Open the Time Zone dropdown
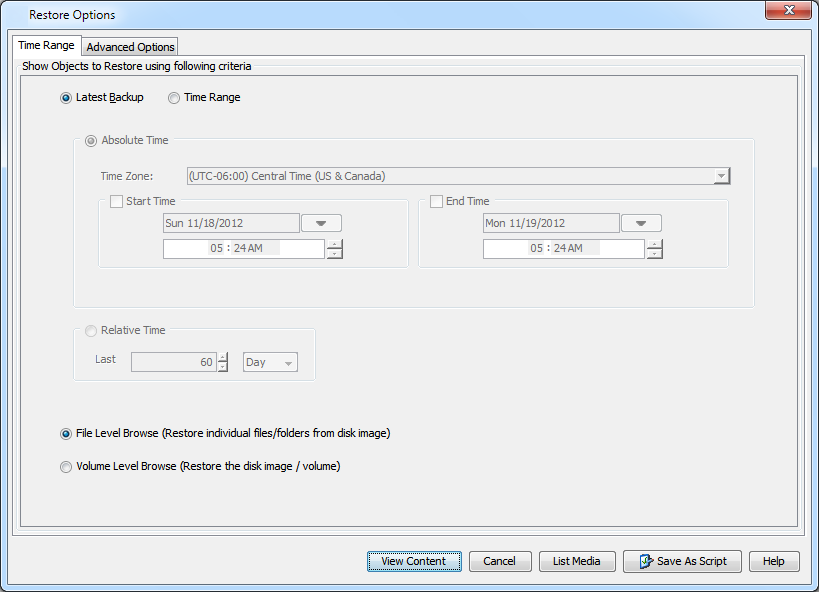The image size is (819, 592). point(721,176)
